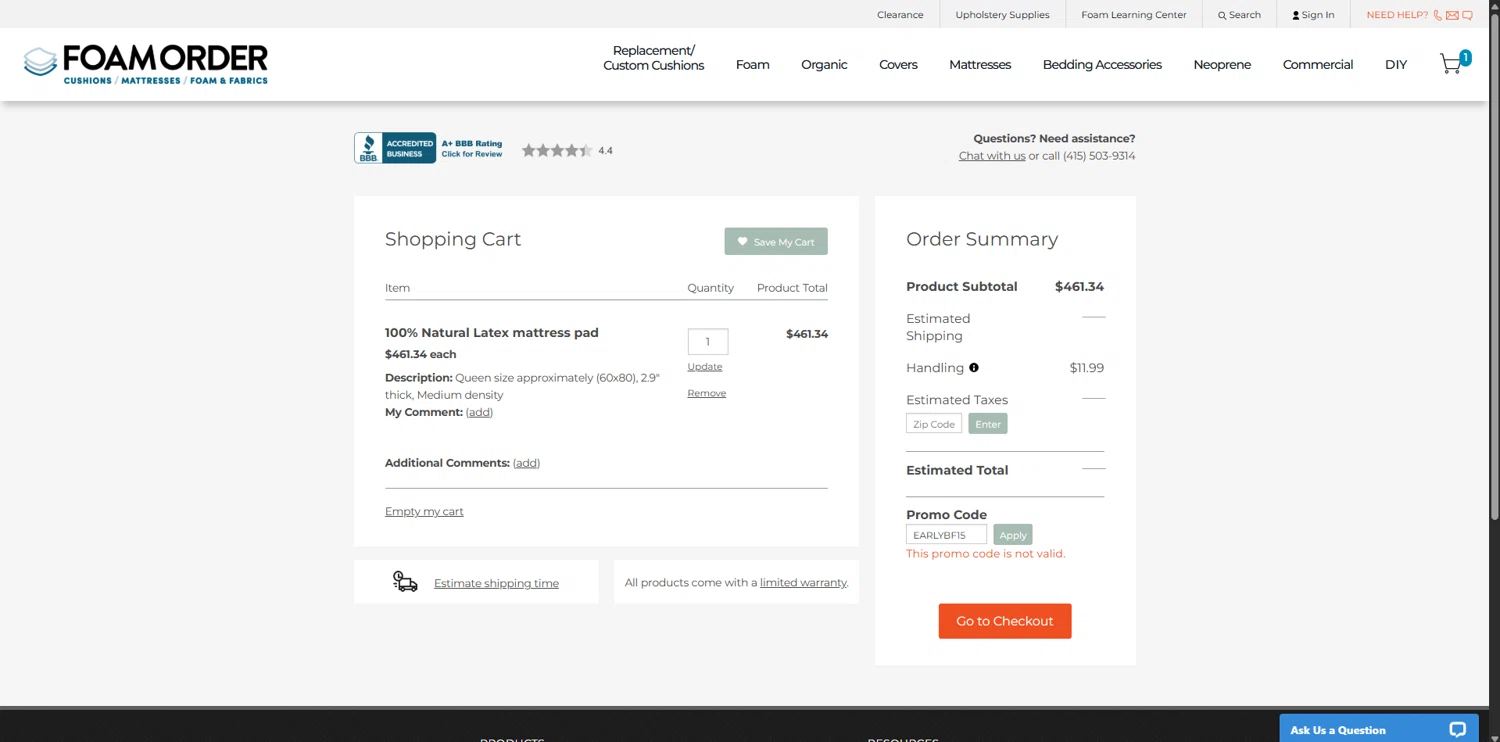Image resolution: width=1500 pixels, height=742 pixels.
Task: Click the chat bubble icon in top bar
Action: point(1467,15)
